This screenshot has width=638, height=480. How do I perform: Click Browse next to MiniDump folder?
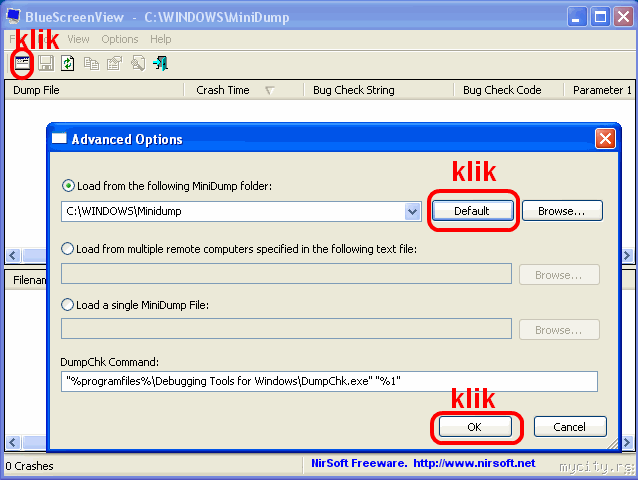tap(562, 211)
